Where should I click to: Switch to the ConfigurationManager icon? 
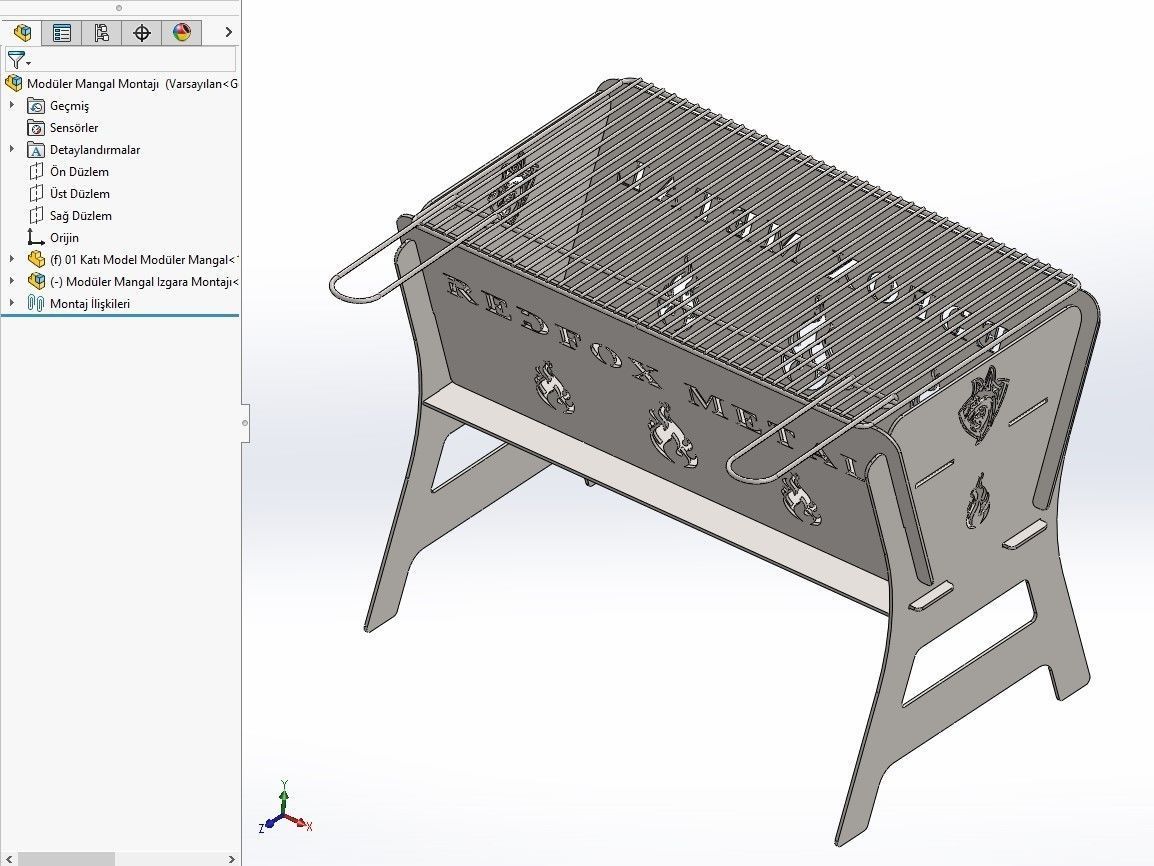pyautogui.click(x=102, y=32)
